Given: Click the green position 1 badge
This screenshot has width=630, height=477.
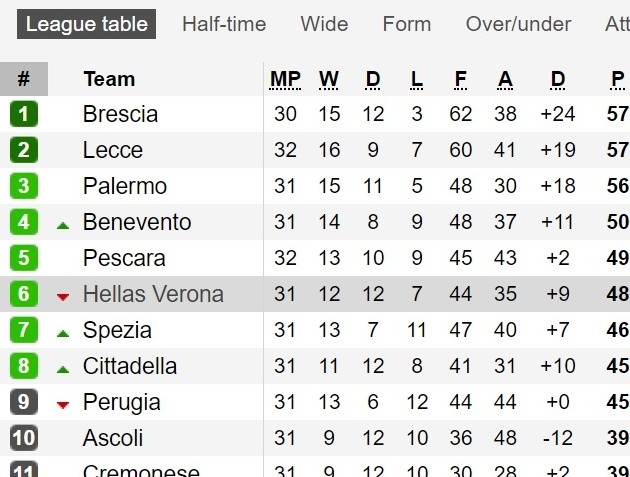Looking at the screenshot, I should (24, 114).
